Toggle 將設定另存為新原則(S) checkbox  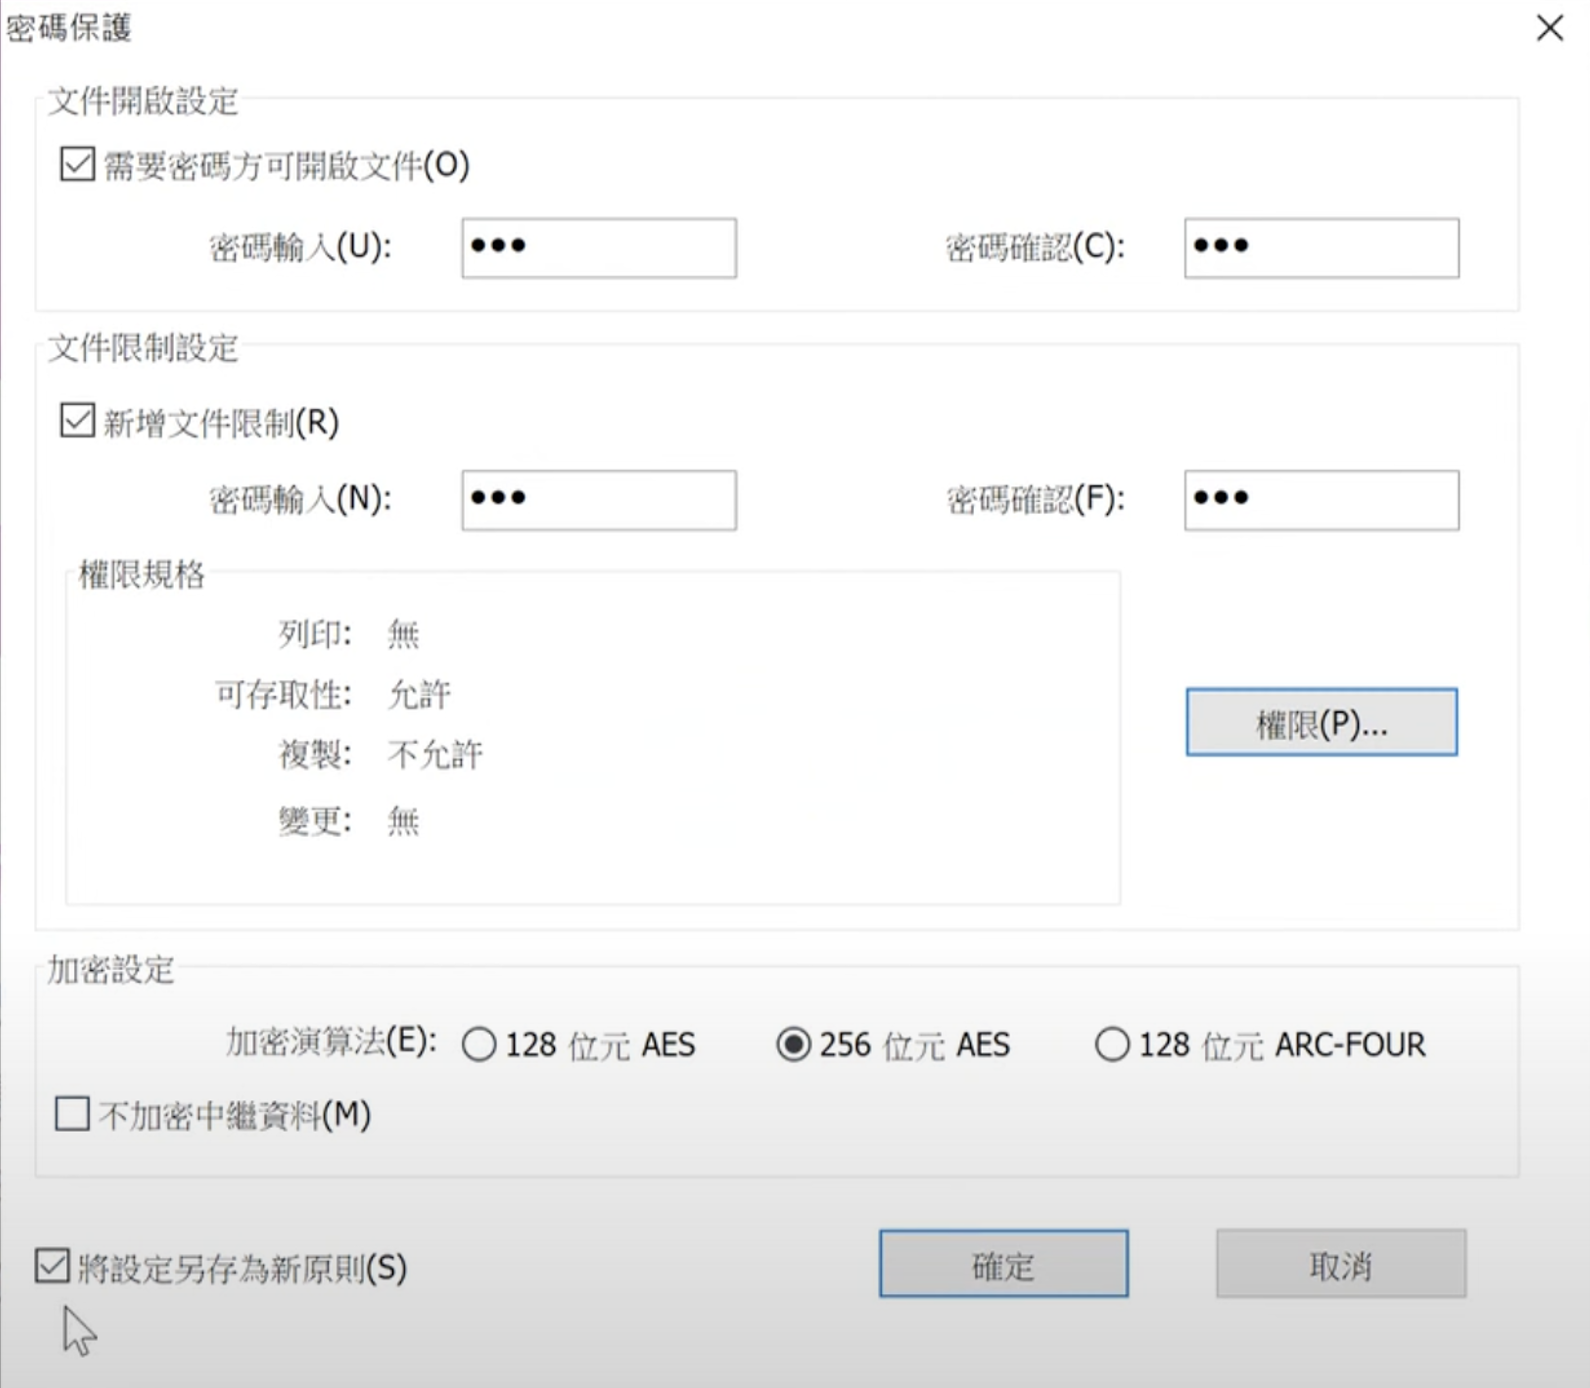tap(53, 1266)
